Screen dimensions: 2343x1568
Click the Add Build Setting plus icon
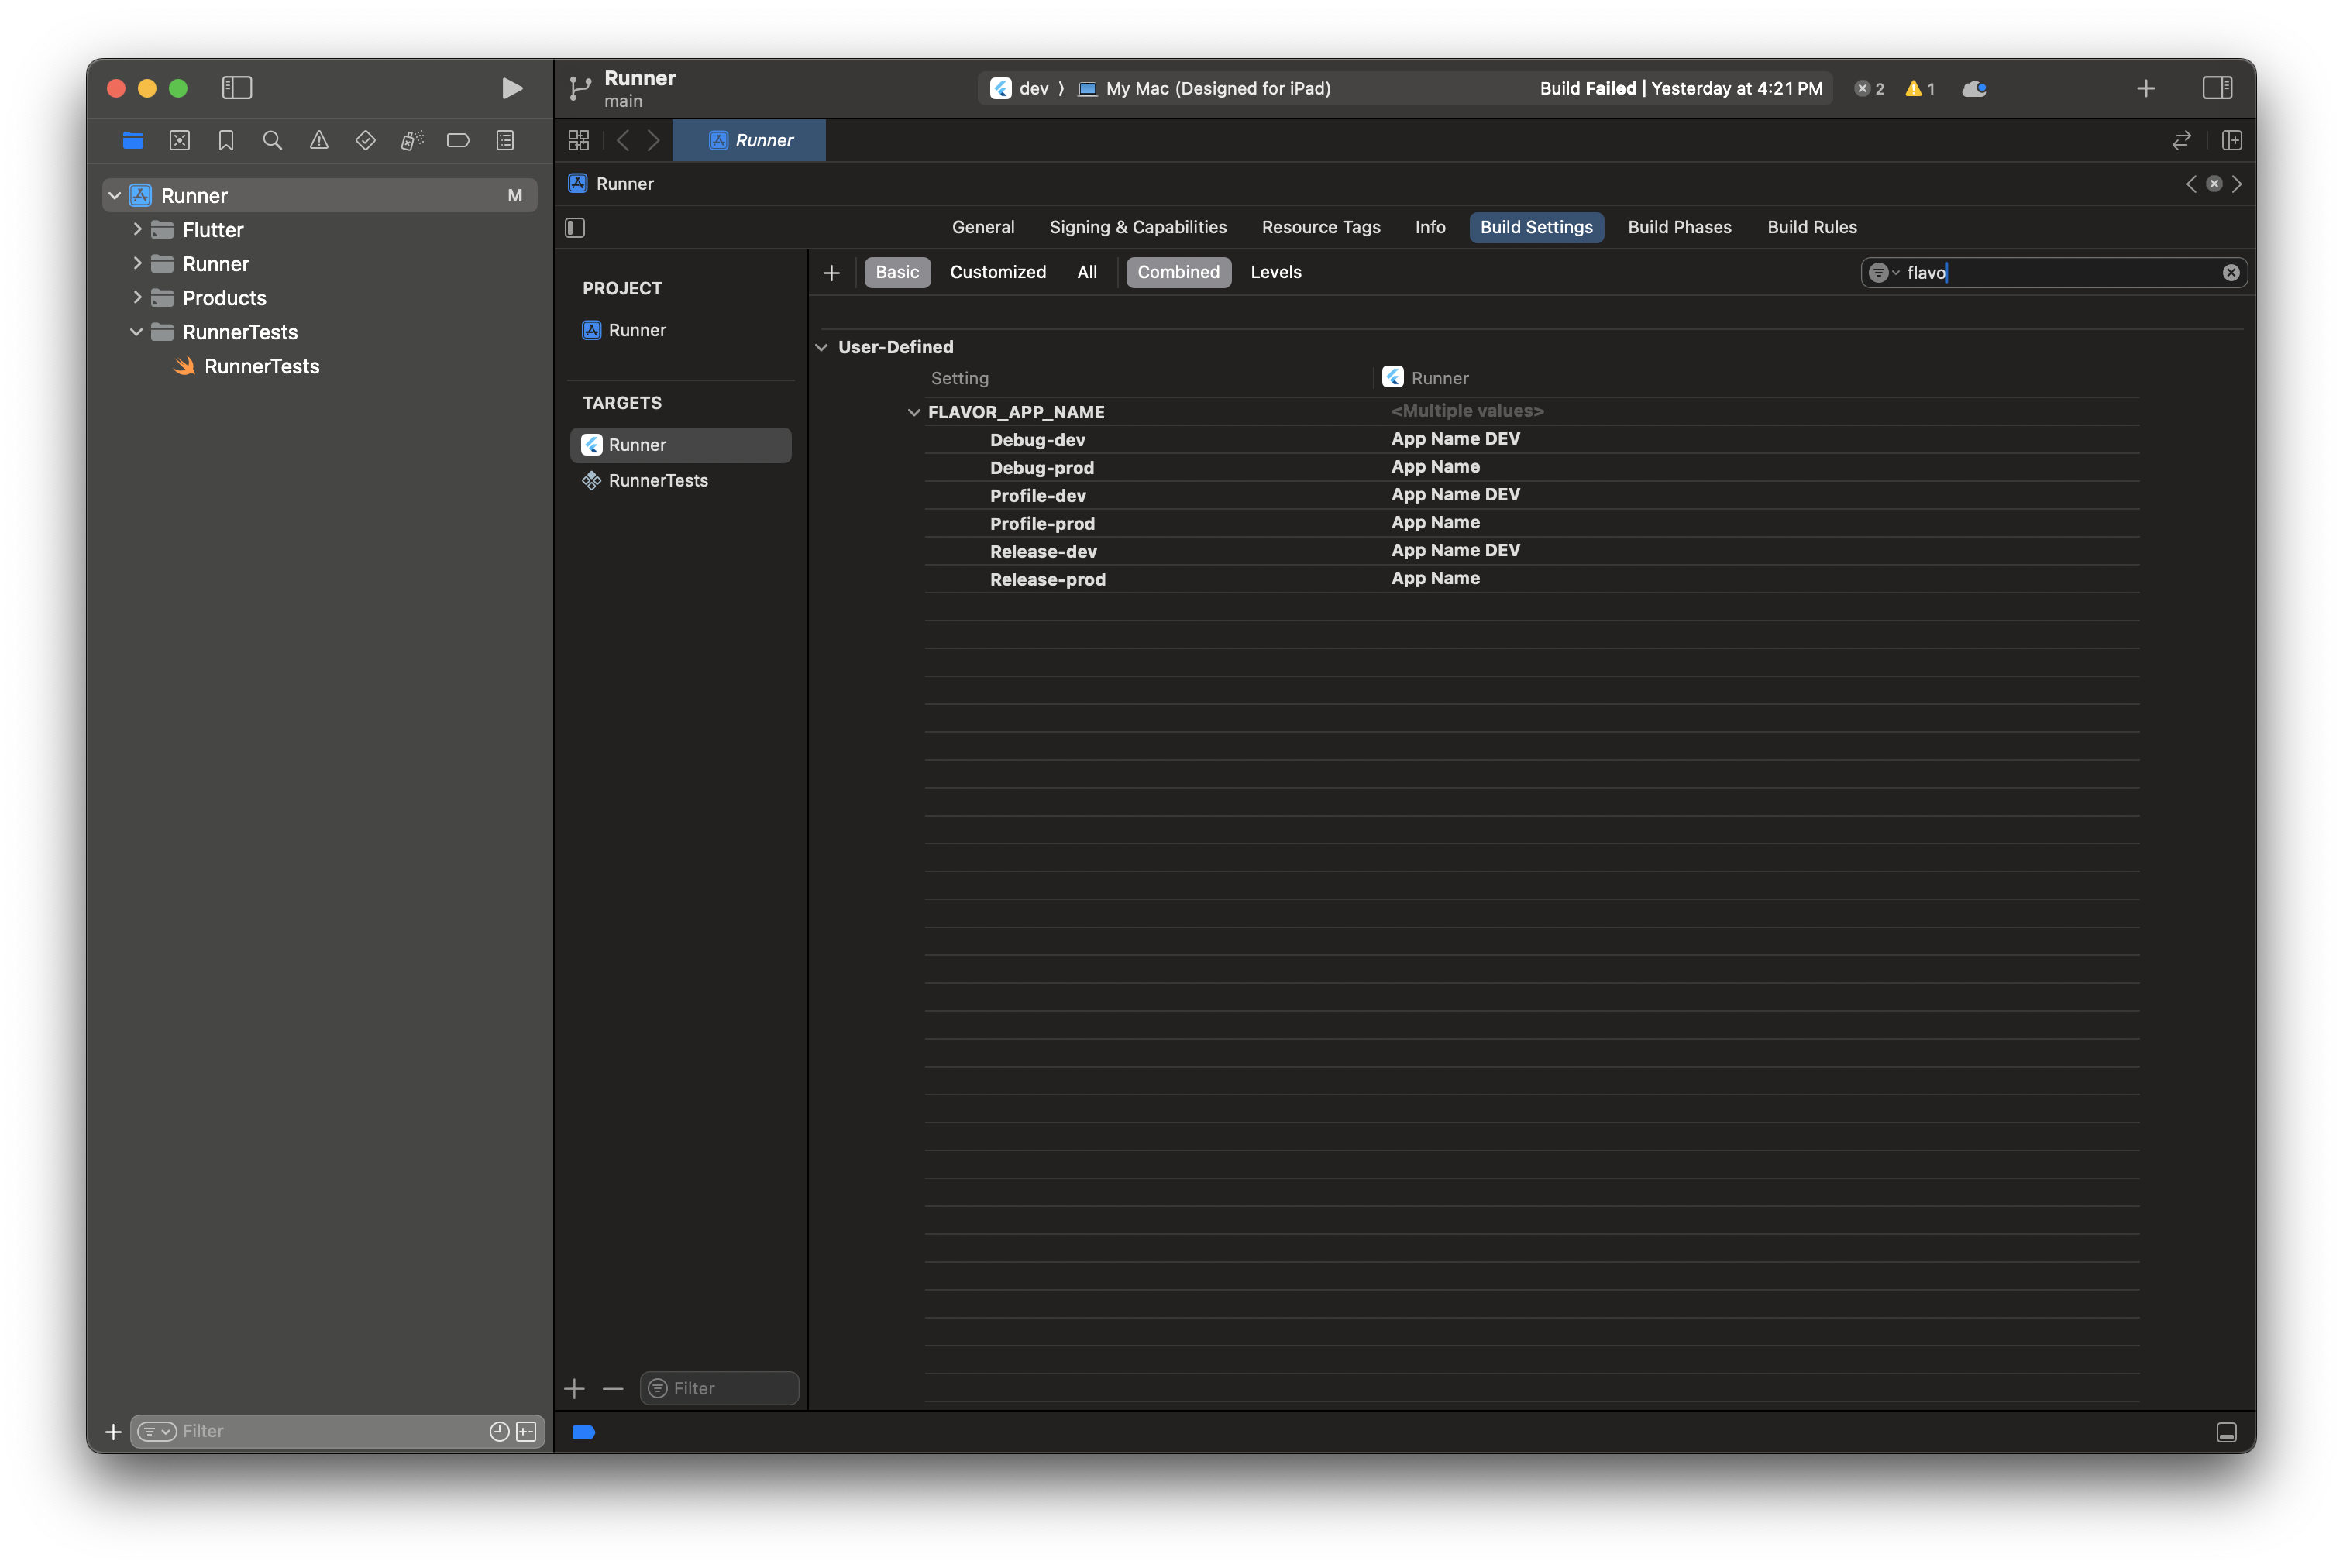point(831,273)
